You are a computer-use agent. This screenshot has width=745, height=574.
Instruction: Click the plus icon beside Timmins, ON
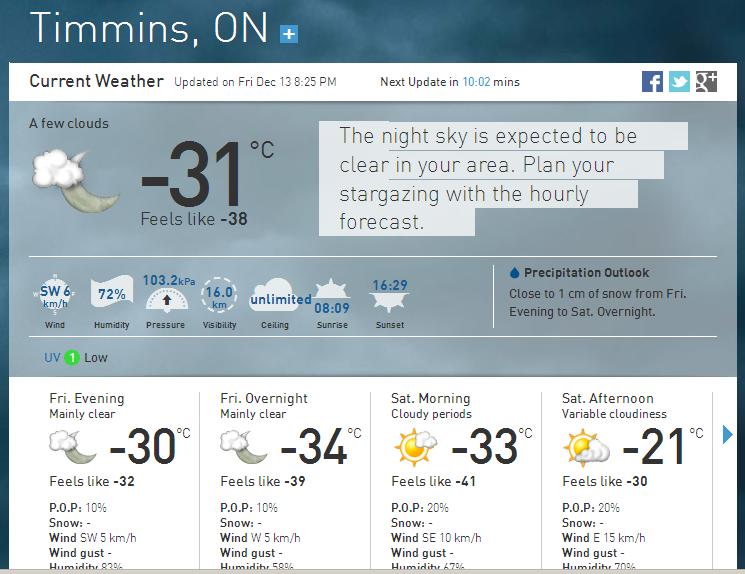point(289,34)
